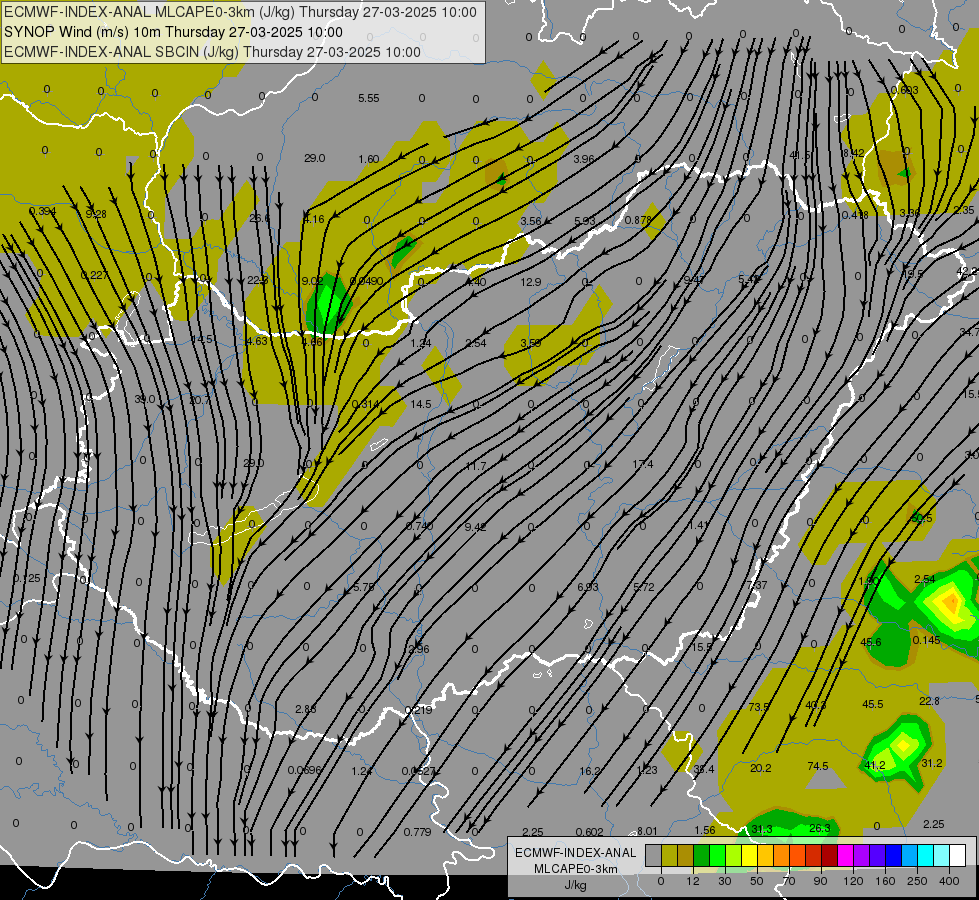Click the map value 0.227

point(94,275)
